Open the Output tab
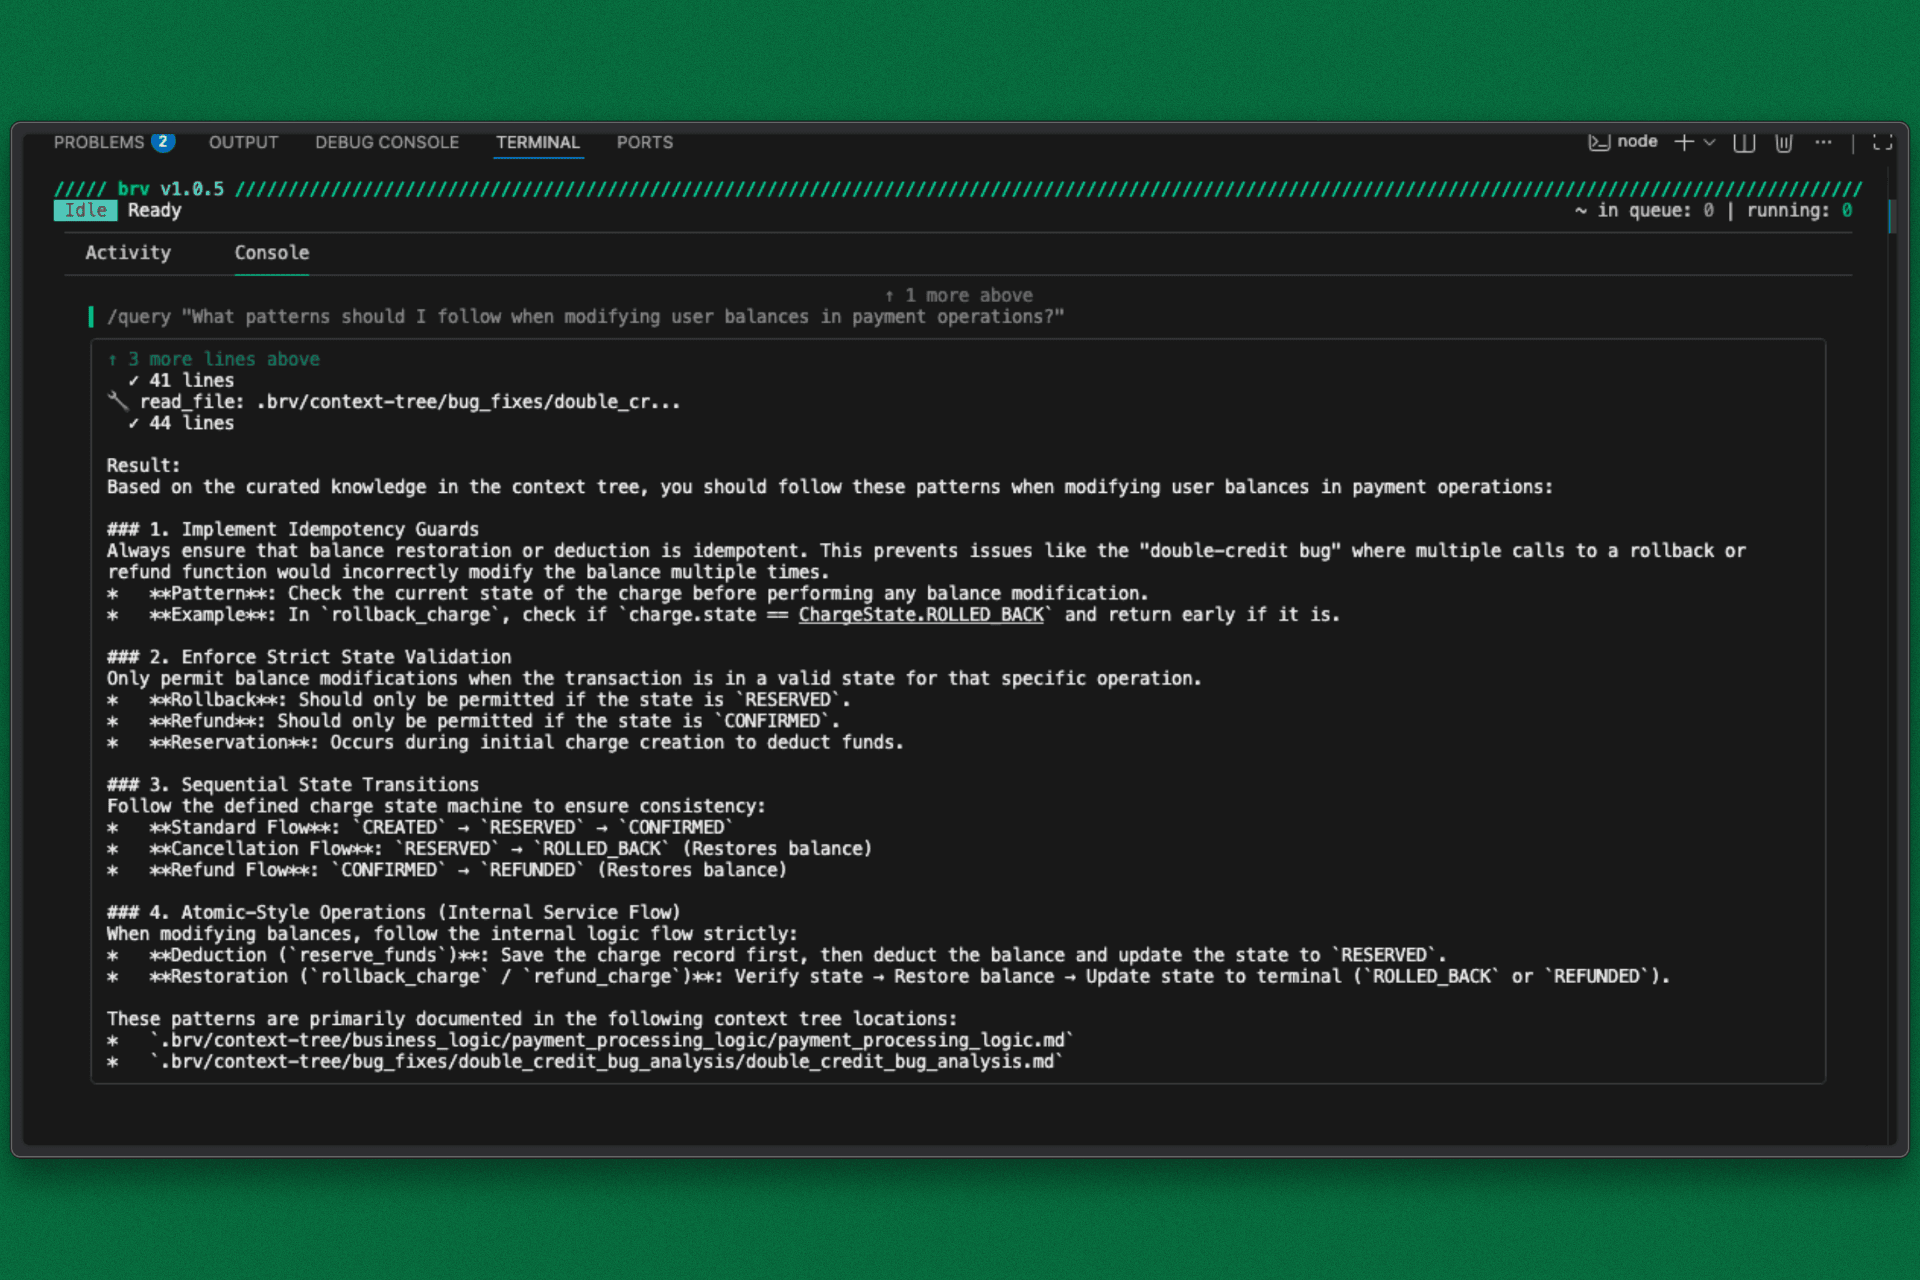Screen dimensions: 1920x1280 point(243,142)
